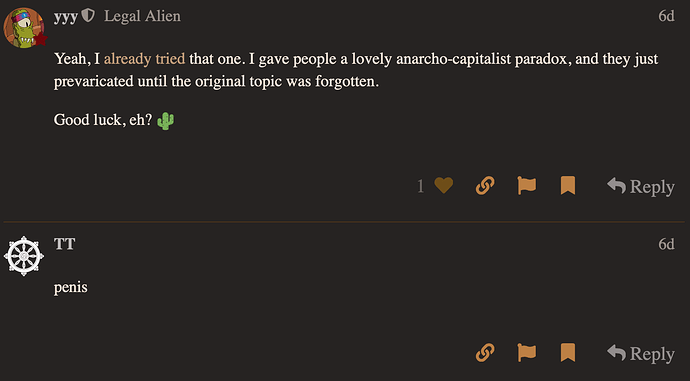Flag TT's post
690x381 pixels.
(527, 352)
